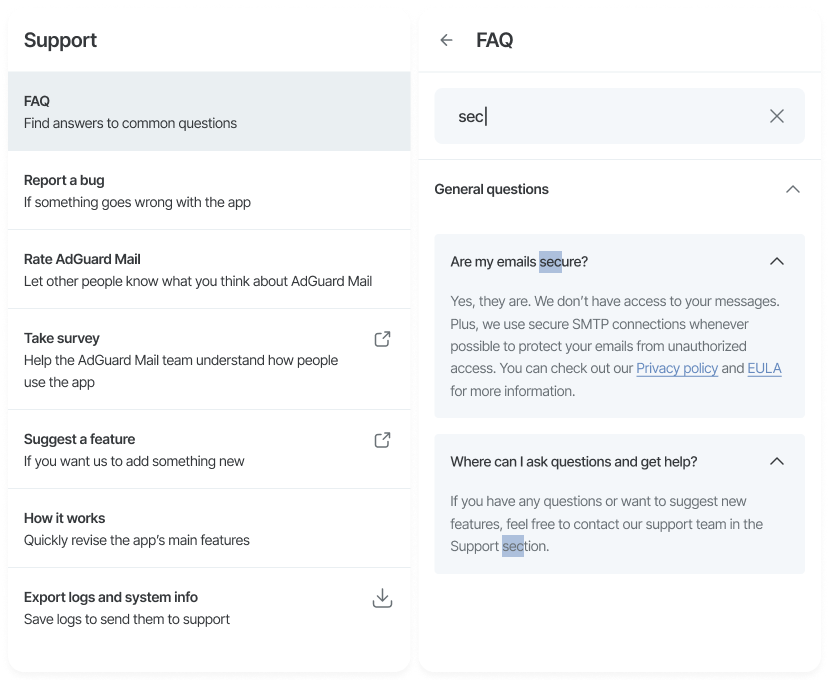Open the Privacy policy link
829x680 pixels.
[x=676, y=368]
